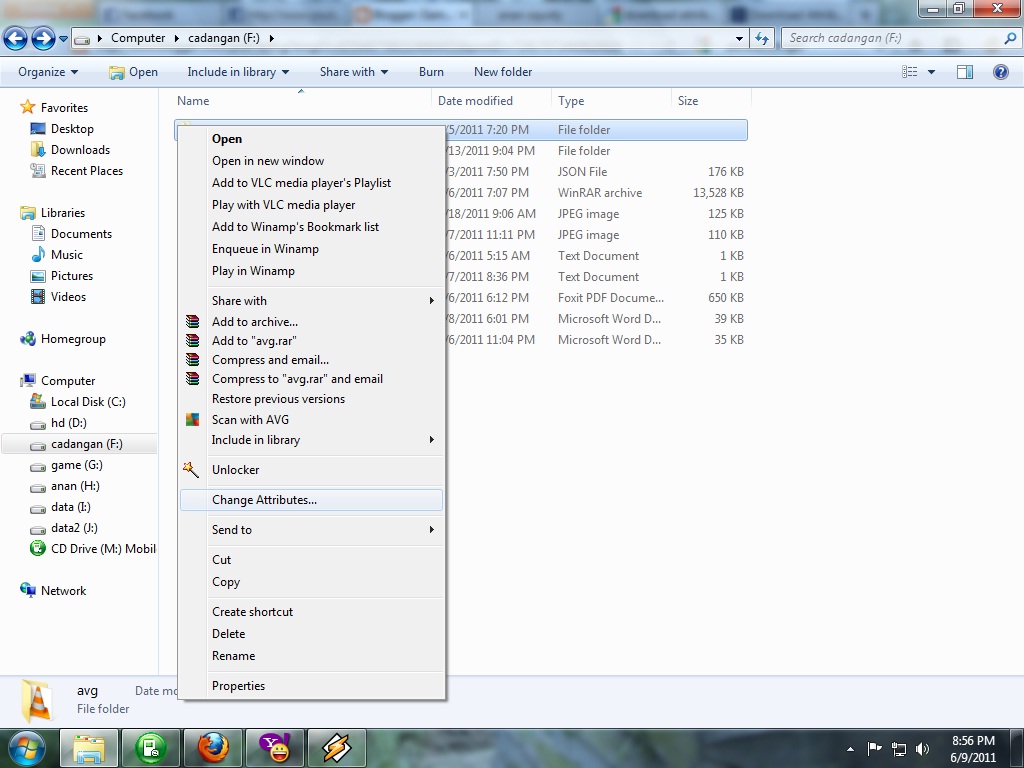Click WinRAR icon beside Add to "avg.rar"
Viewport: 1024px width, 768px height.
[x=192, y=340]
